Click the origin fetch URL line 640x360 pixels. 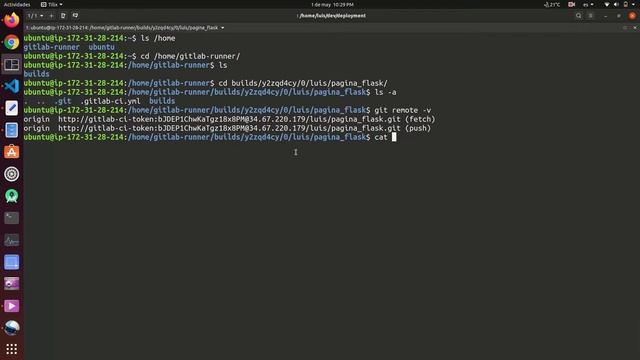(229, 119)
